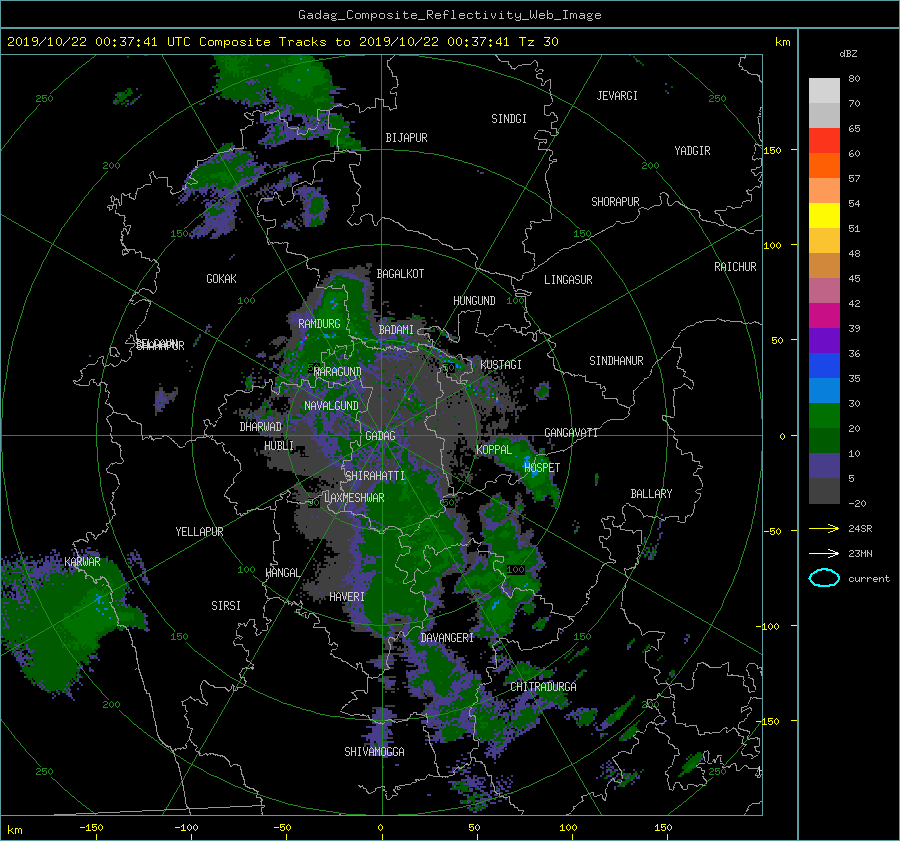Click the -150 value on bottom km axis
900x841 pixels.
pyautogui.click(x=91, y=827)
